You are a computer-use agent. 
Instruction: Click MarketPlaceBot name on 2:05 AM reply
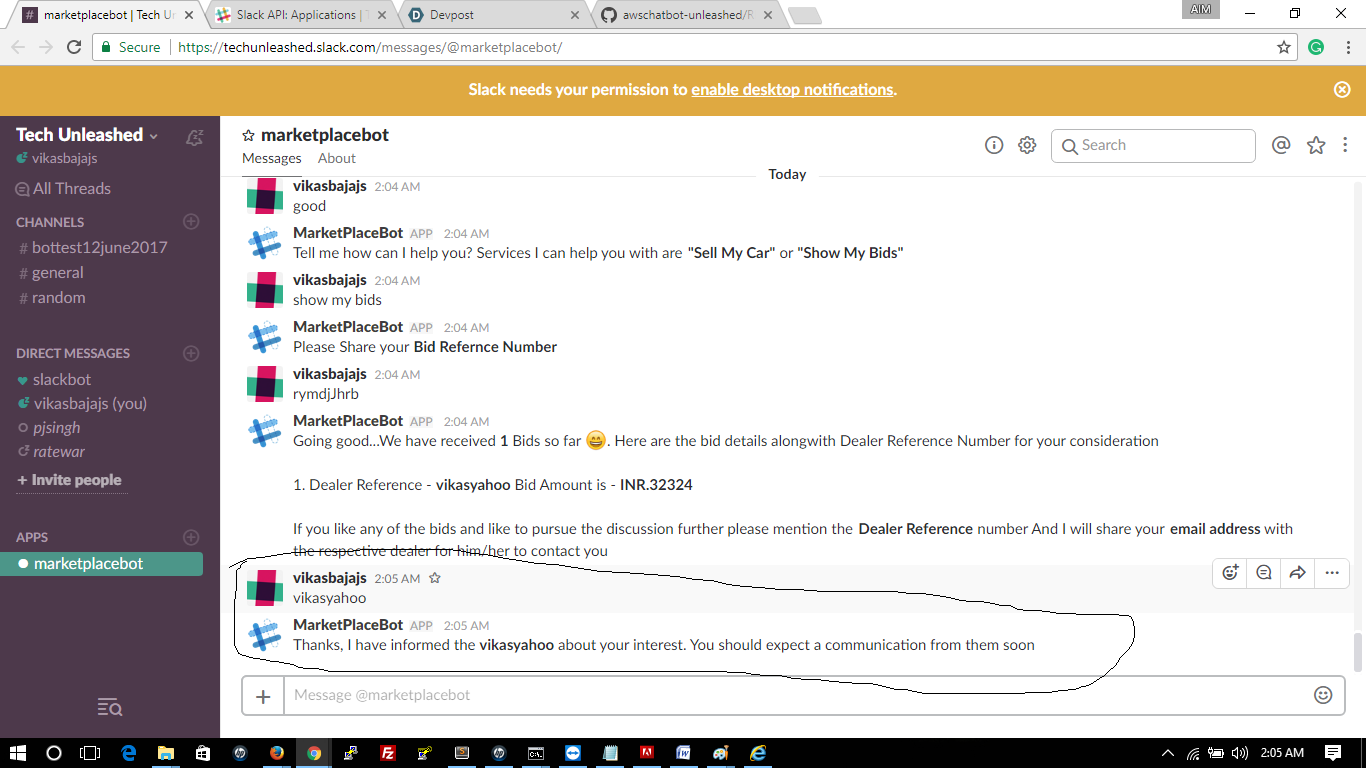pos(348,624)
